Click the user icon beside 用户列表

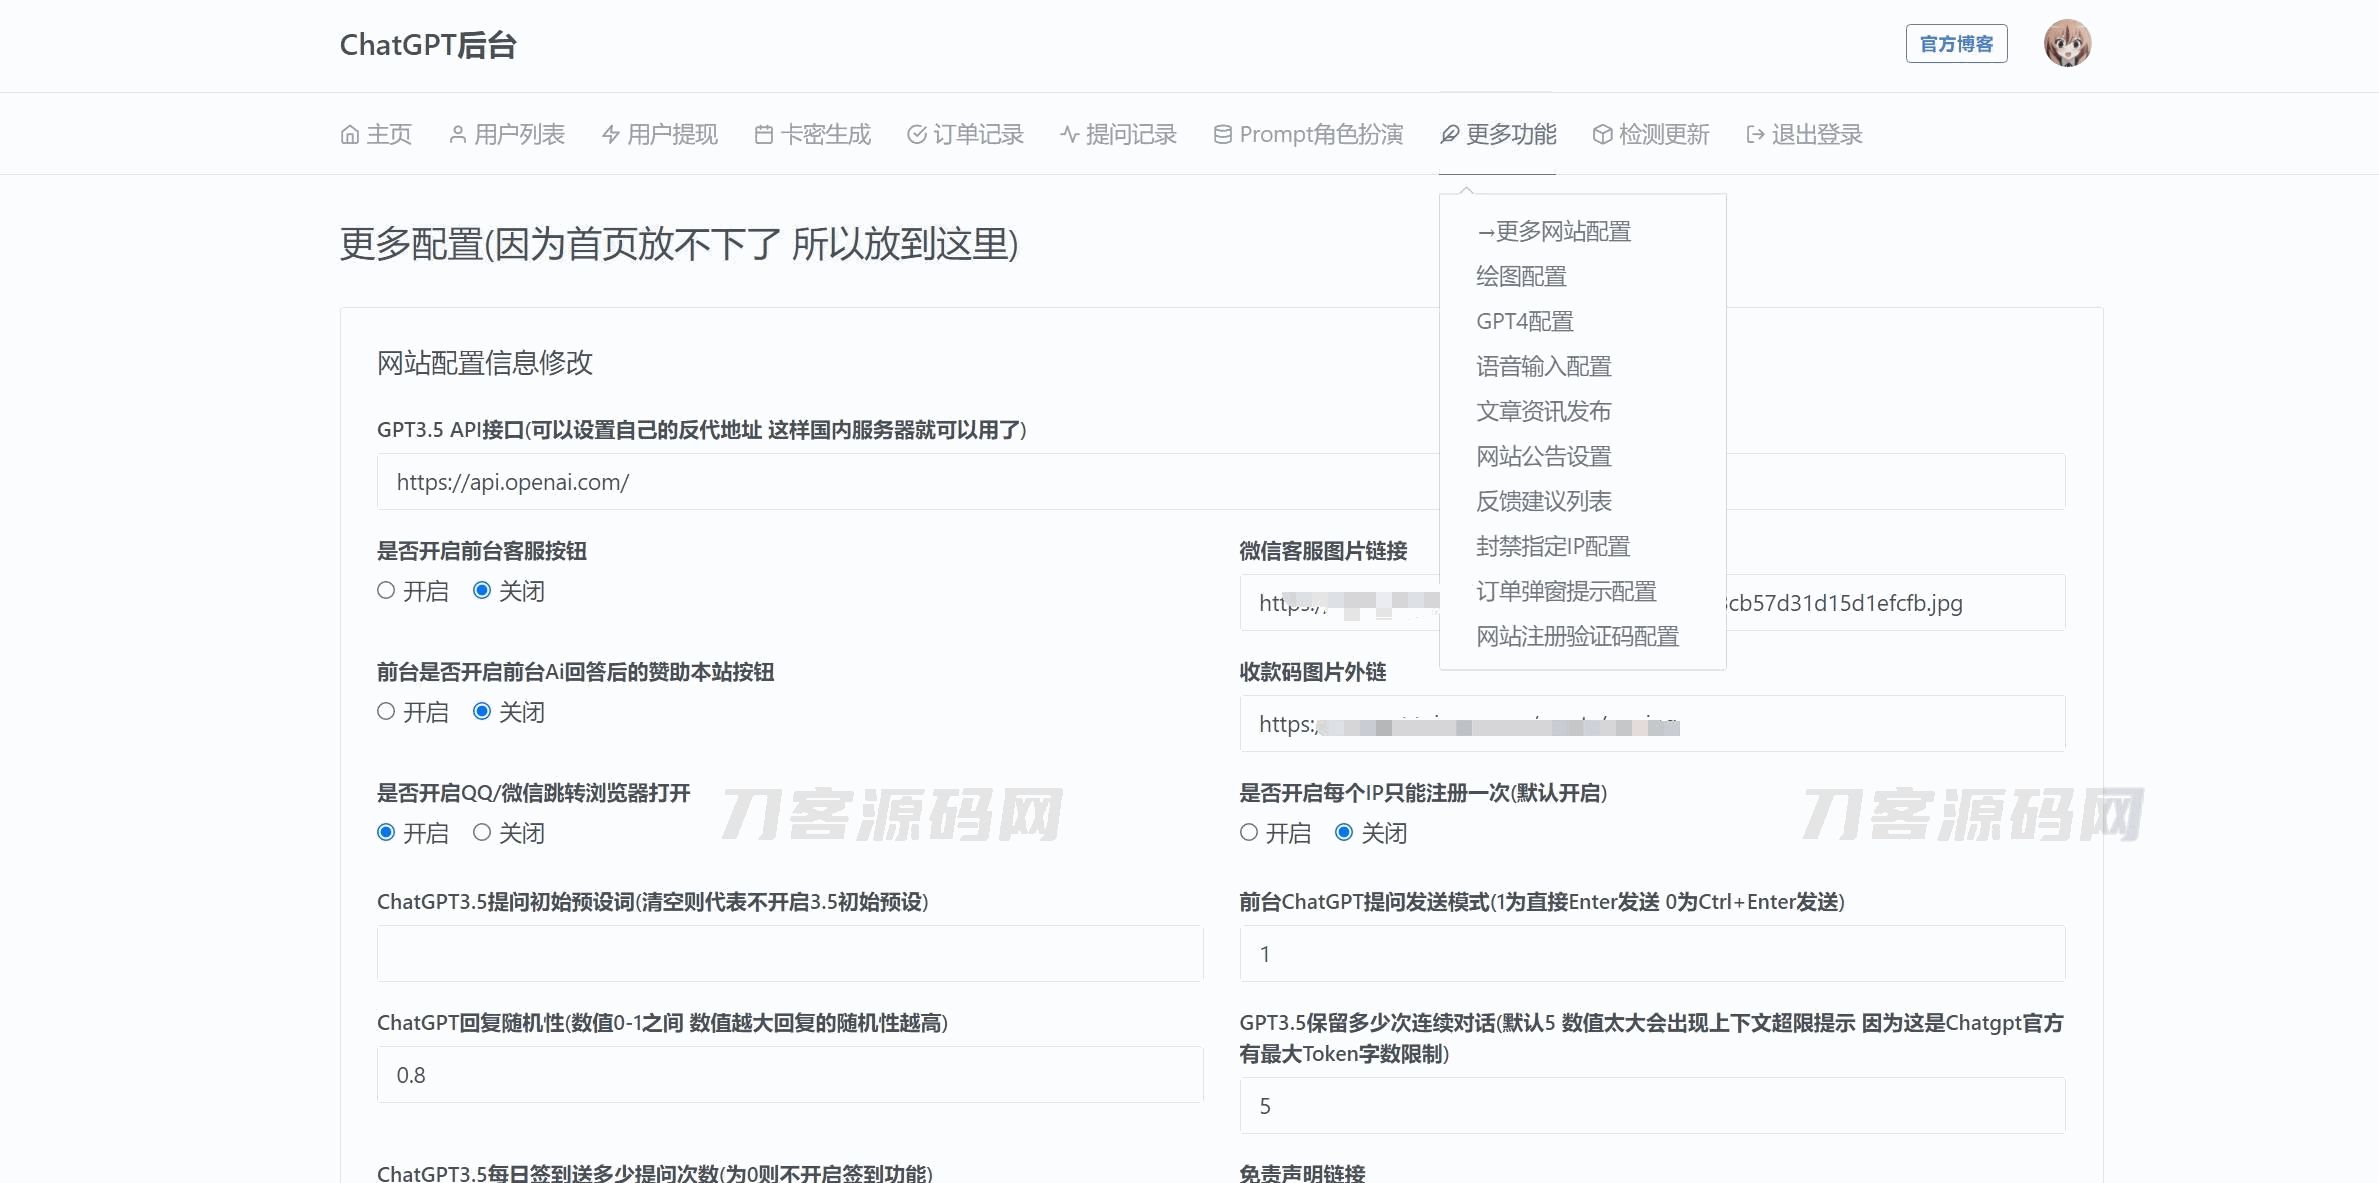click(x=457, y=134)
